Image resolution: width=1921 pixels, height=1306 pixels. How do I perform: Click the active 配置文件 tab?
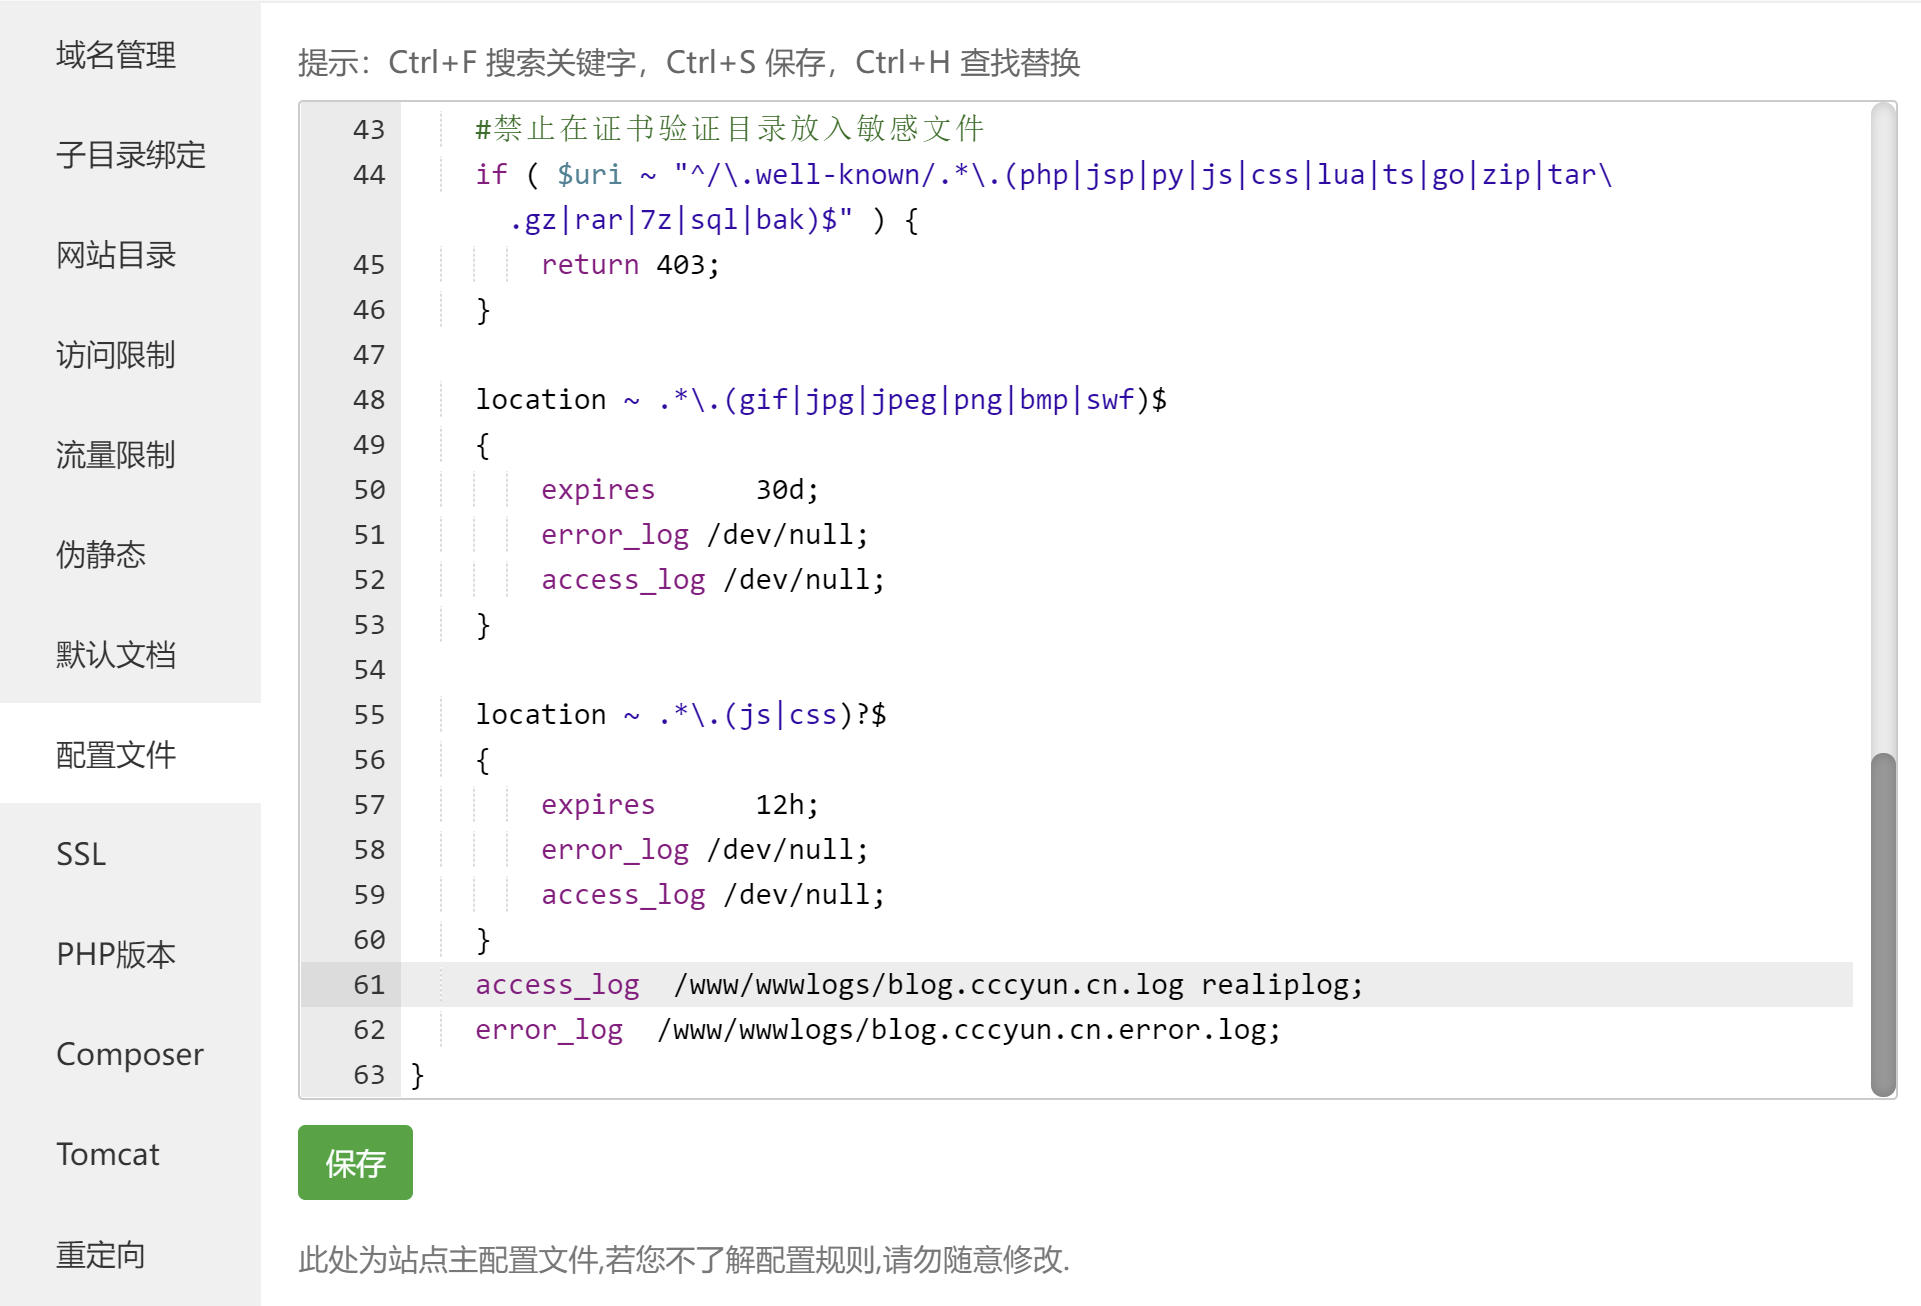coord(116,755)
